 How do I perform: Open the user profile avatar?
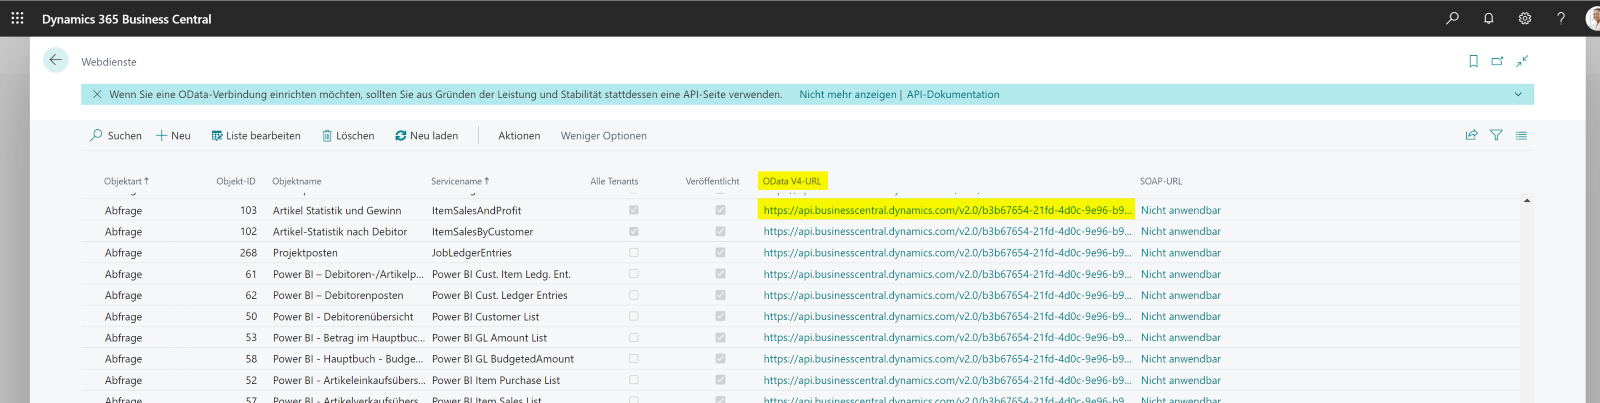1592,18
